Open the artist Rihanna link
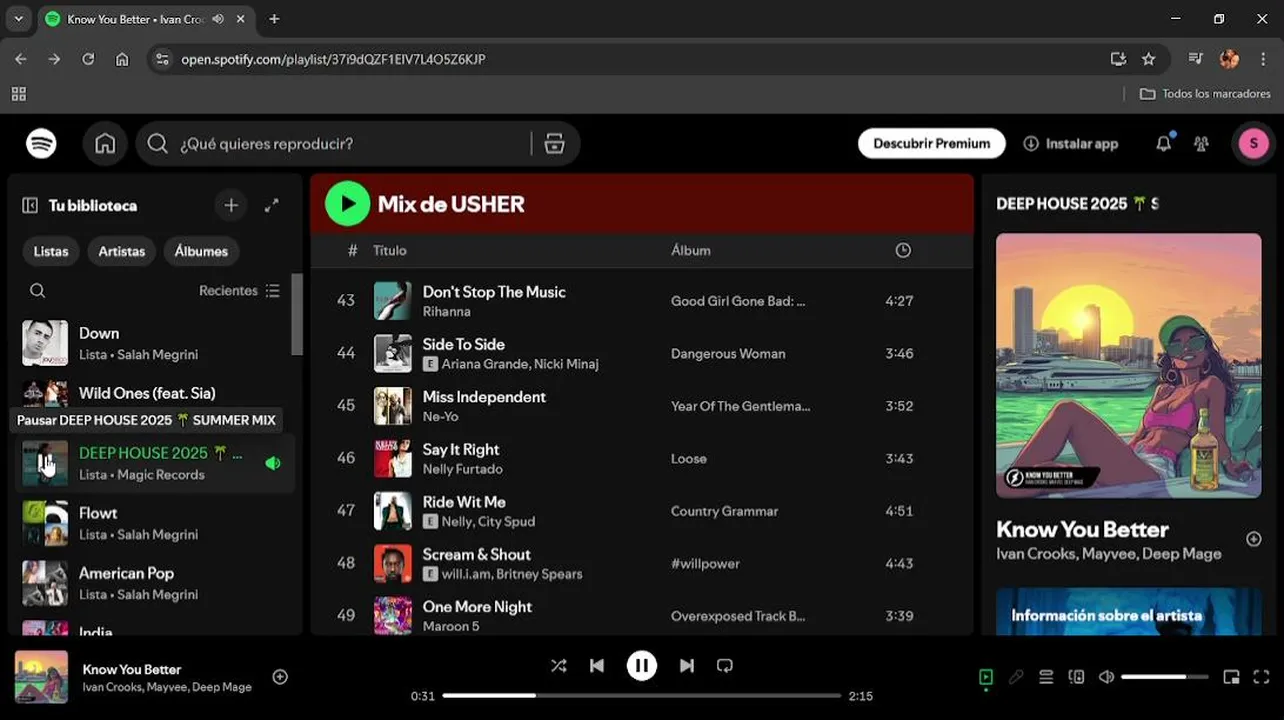1284x720 pixels. tap(446, 312)
